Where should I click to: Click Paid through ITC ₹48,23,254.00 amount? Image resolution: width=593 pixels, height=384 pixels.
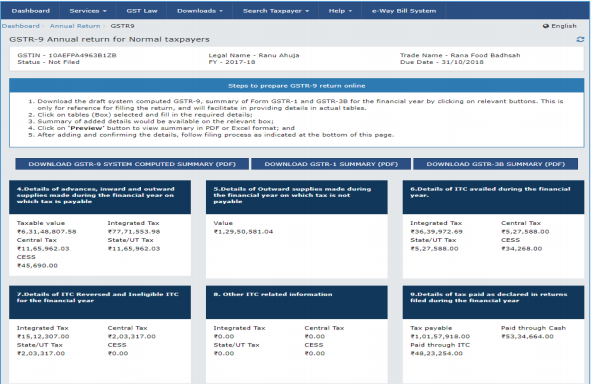(436, 354)
